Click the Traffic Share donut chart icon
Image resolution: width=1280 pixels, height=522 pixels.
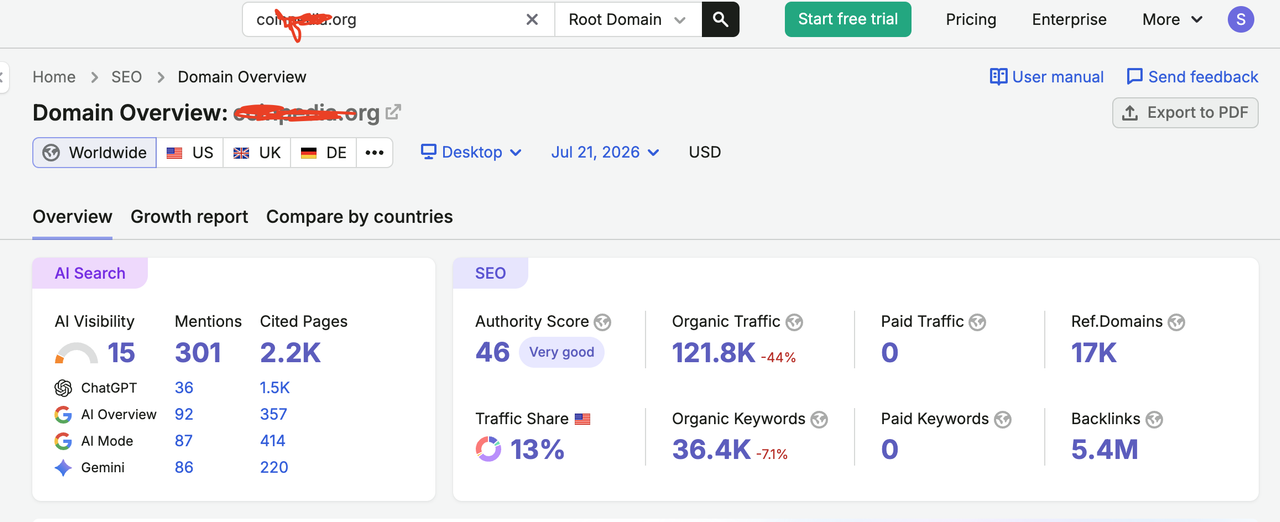[x=488, y=449]
